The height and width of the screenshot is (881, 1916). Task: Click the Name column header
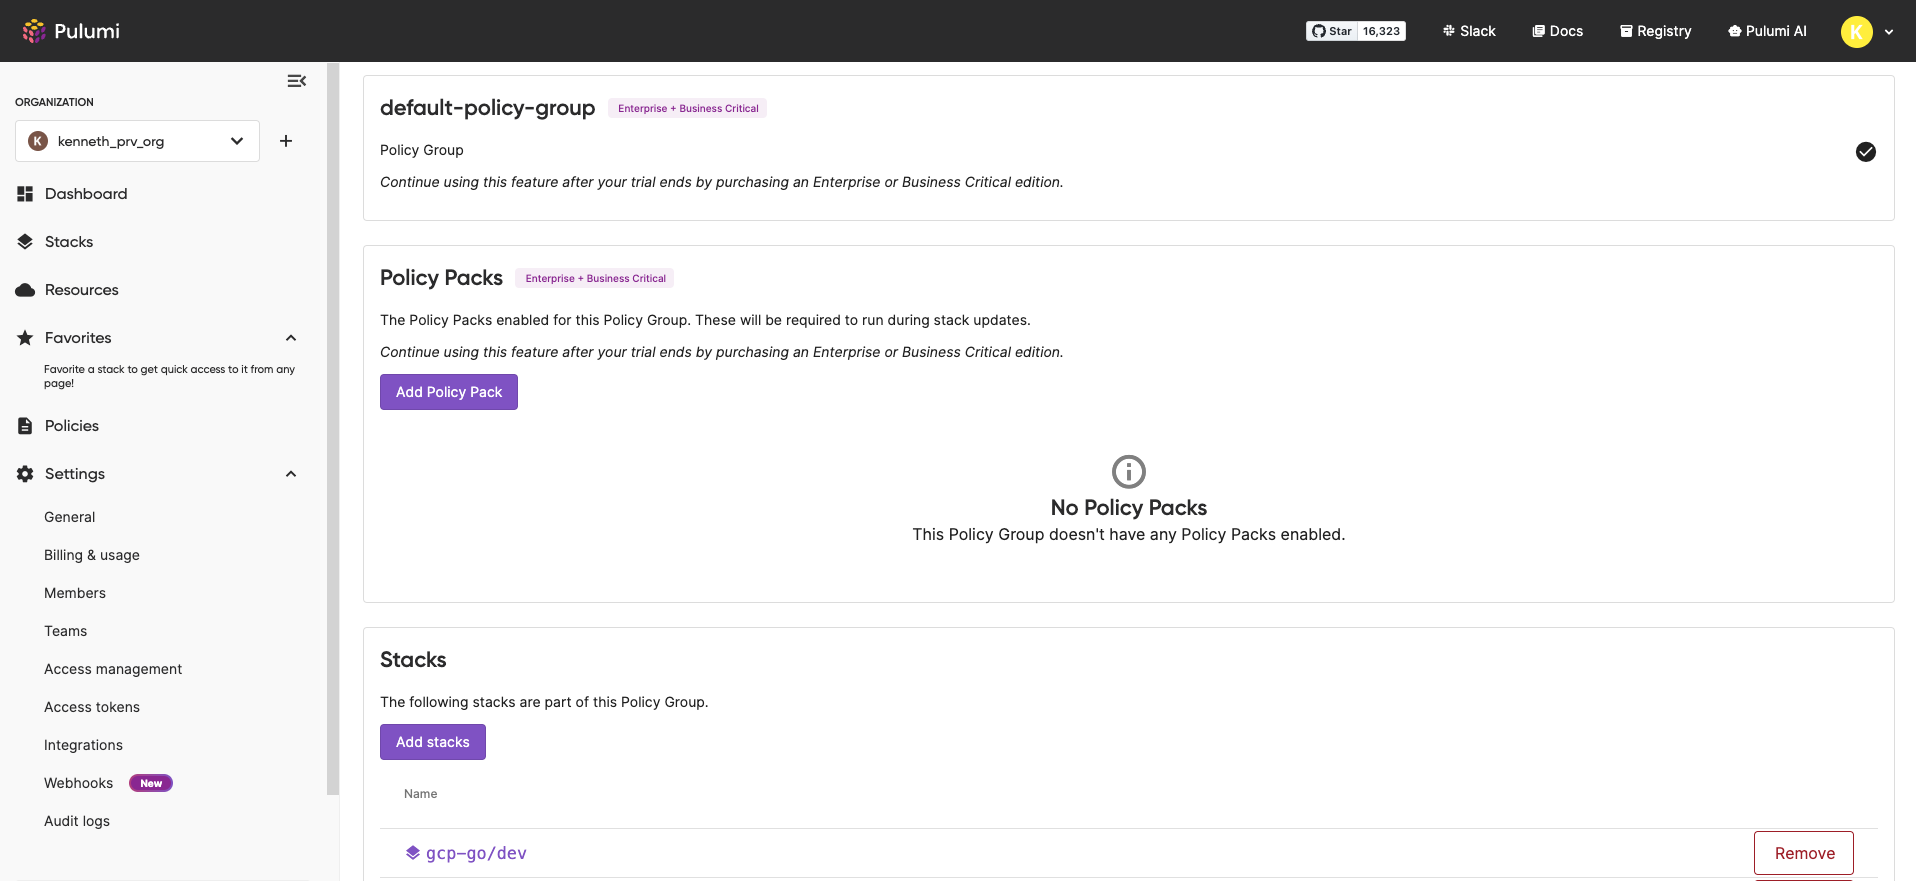[420, 794]
